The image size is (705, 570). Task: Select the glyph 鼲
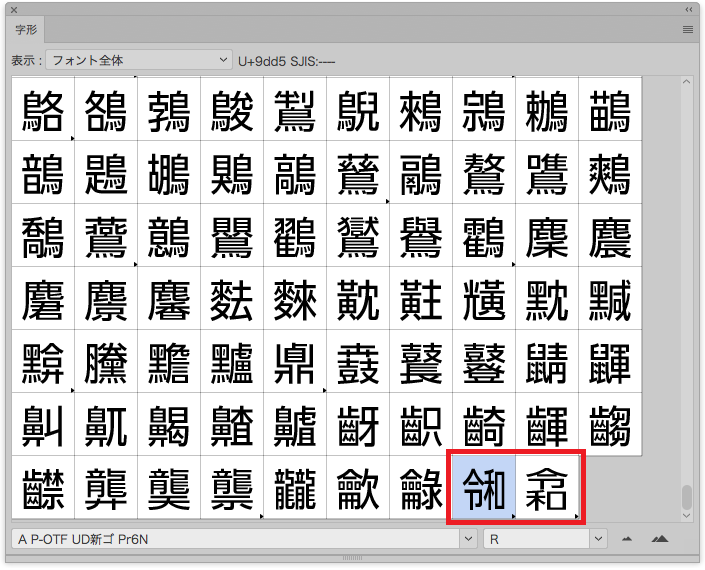pos(610,361)
